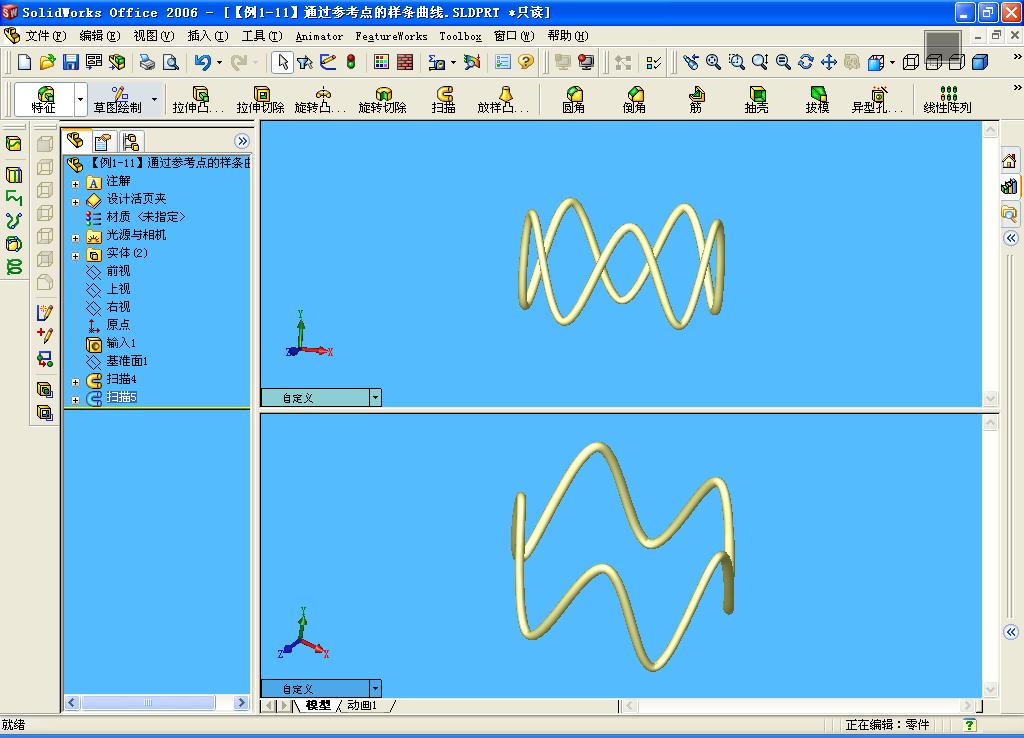
Task: Switch to Shaded display mode
Action: (980, 62)
